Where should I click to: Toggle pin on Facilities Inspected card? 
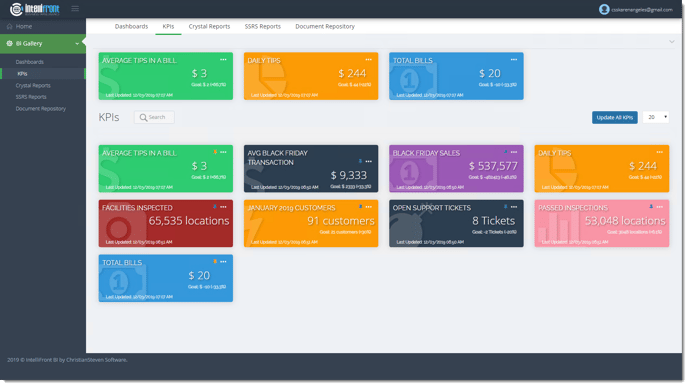click(215, 207)
